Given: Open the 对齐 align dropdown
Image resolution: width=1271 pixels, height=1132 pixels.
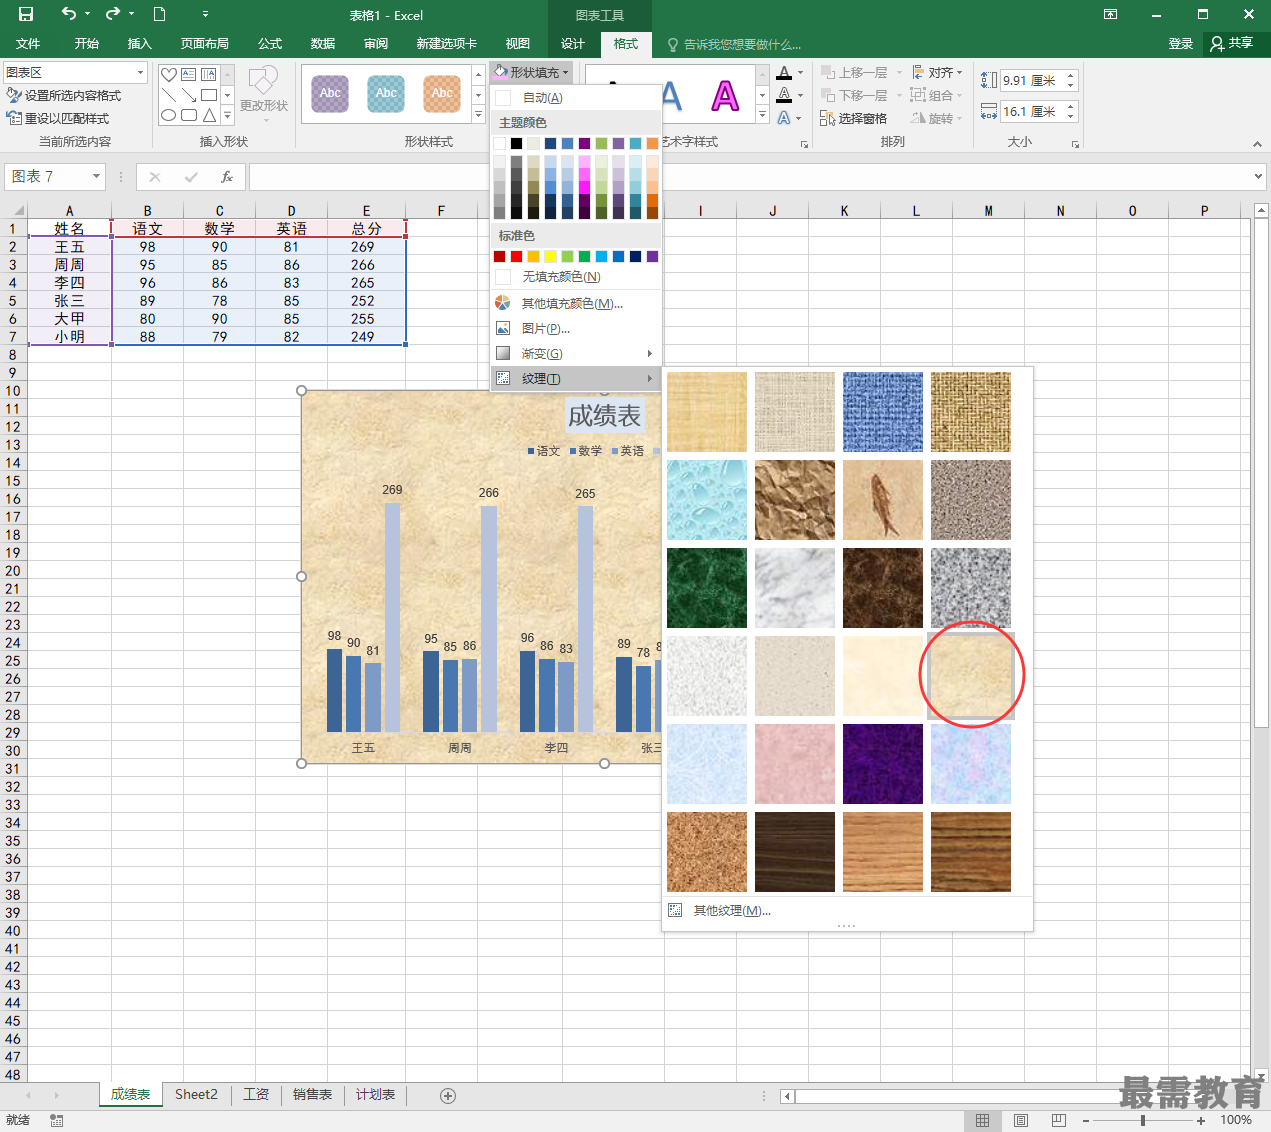Looking at the screenshot, I should pos(937,72).
